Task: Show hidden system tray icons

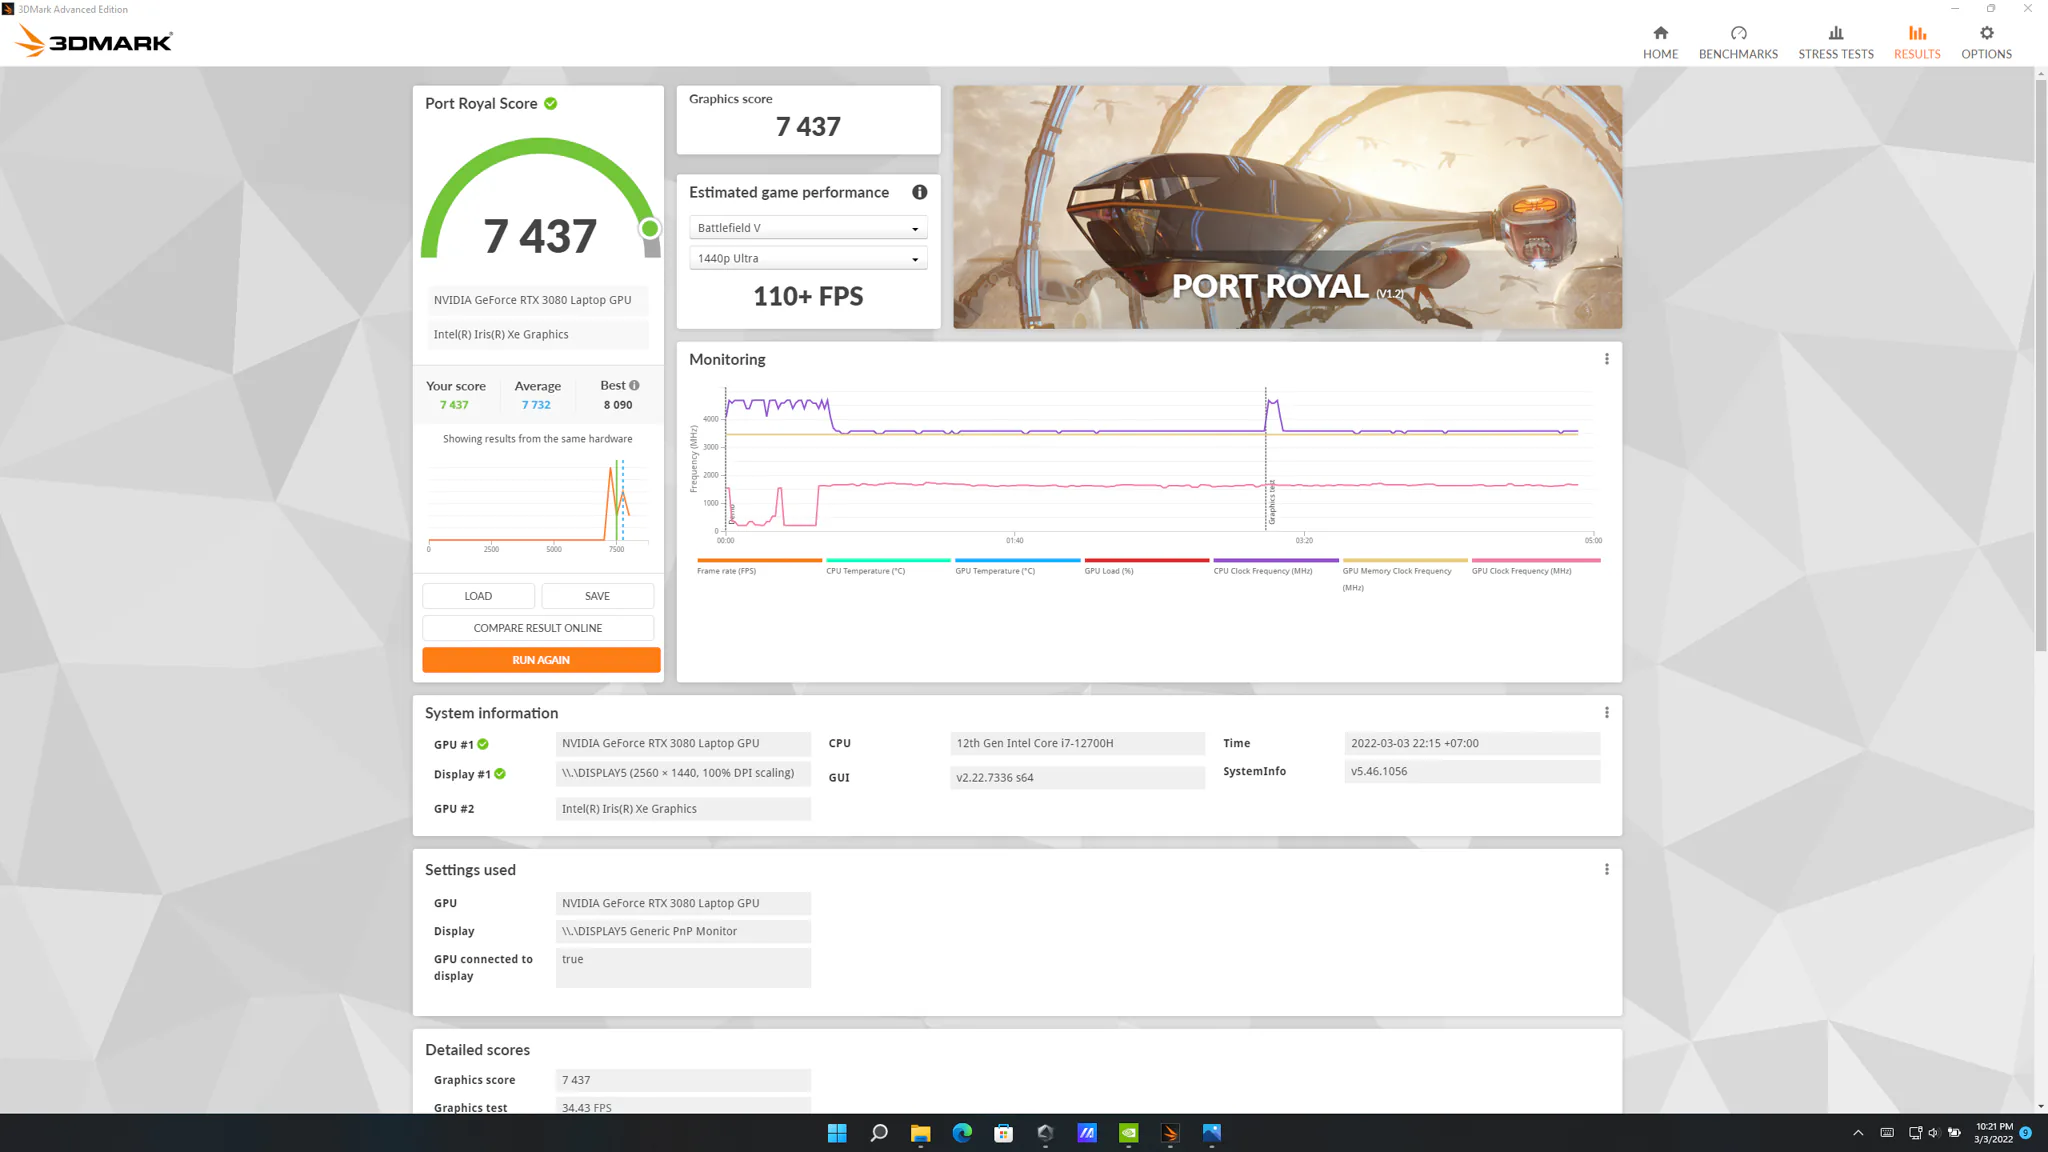Action: coord(1858,1132)
